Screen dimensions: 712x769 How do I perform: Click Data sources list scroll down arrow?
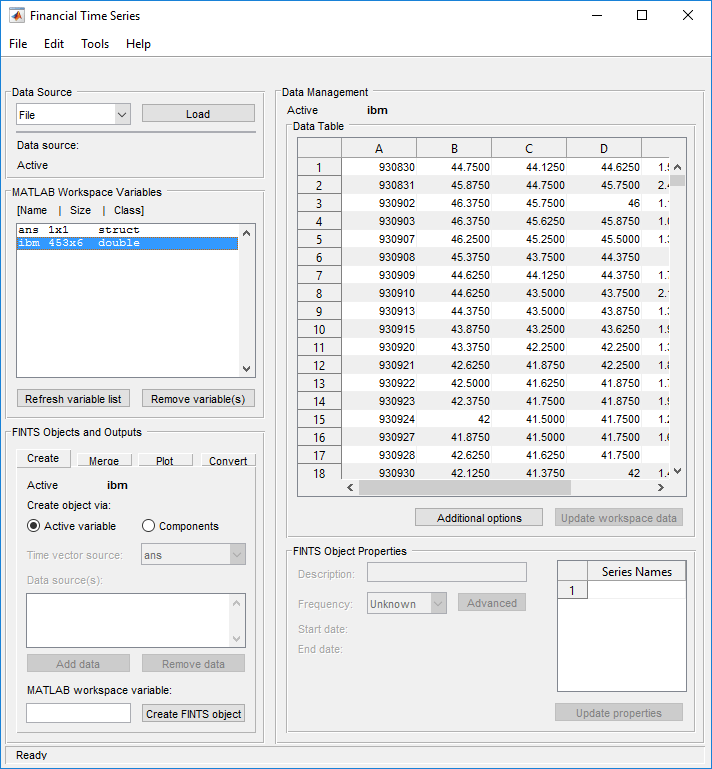click(x=237, y=639)
